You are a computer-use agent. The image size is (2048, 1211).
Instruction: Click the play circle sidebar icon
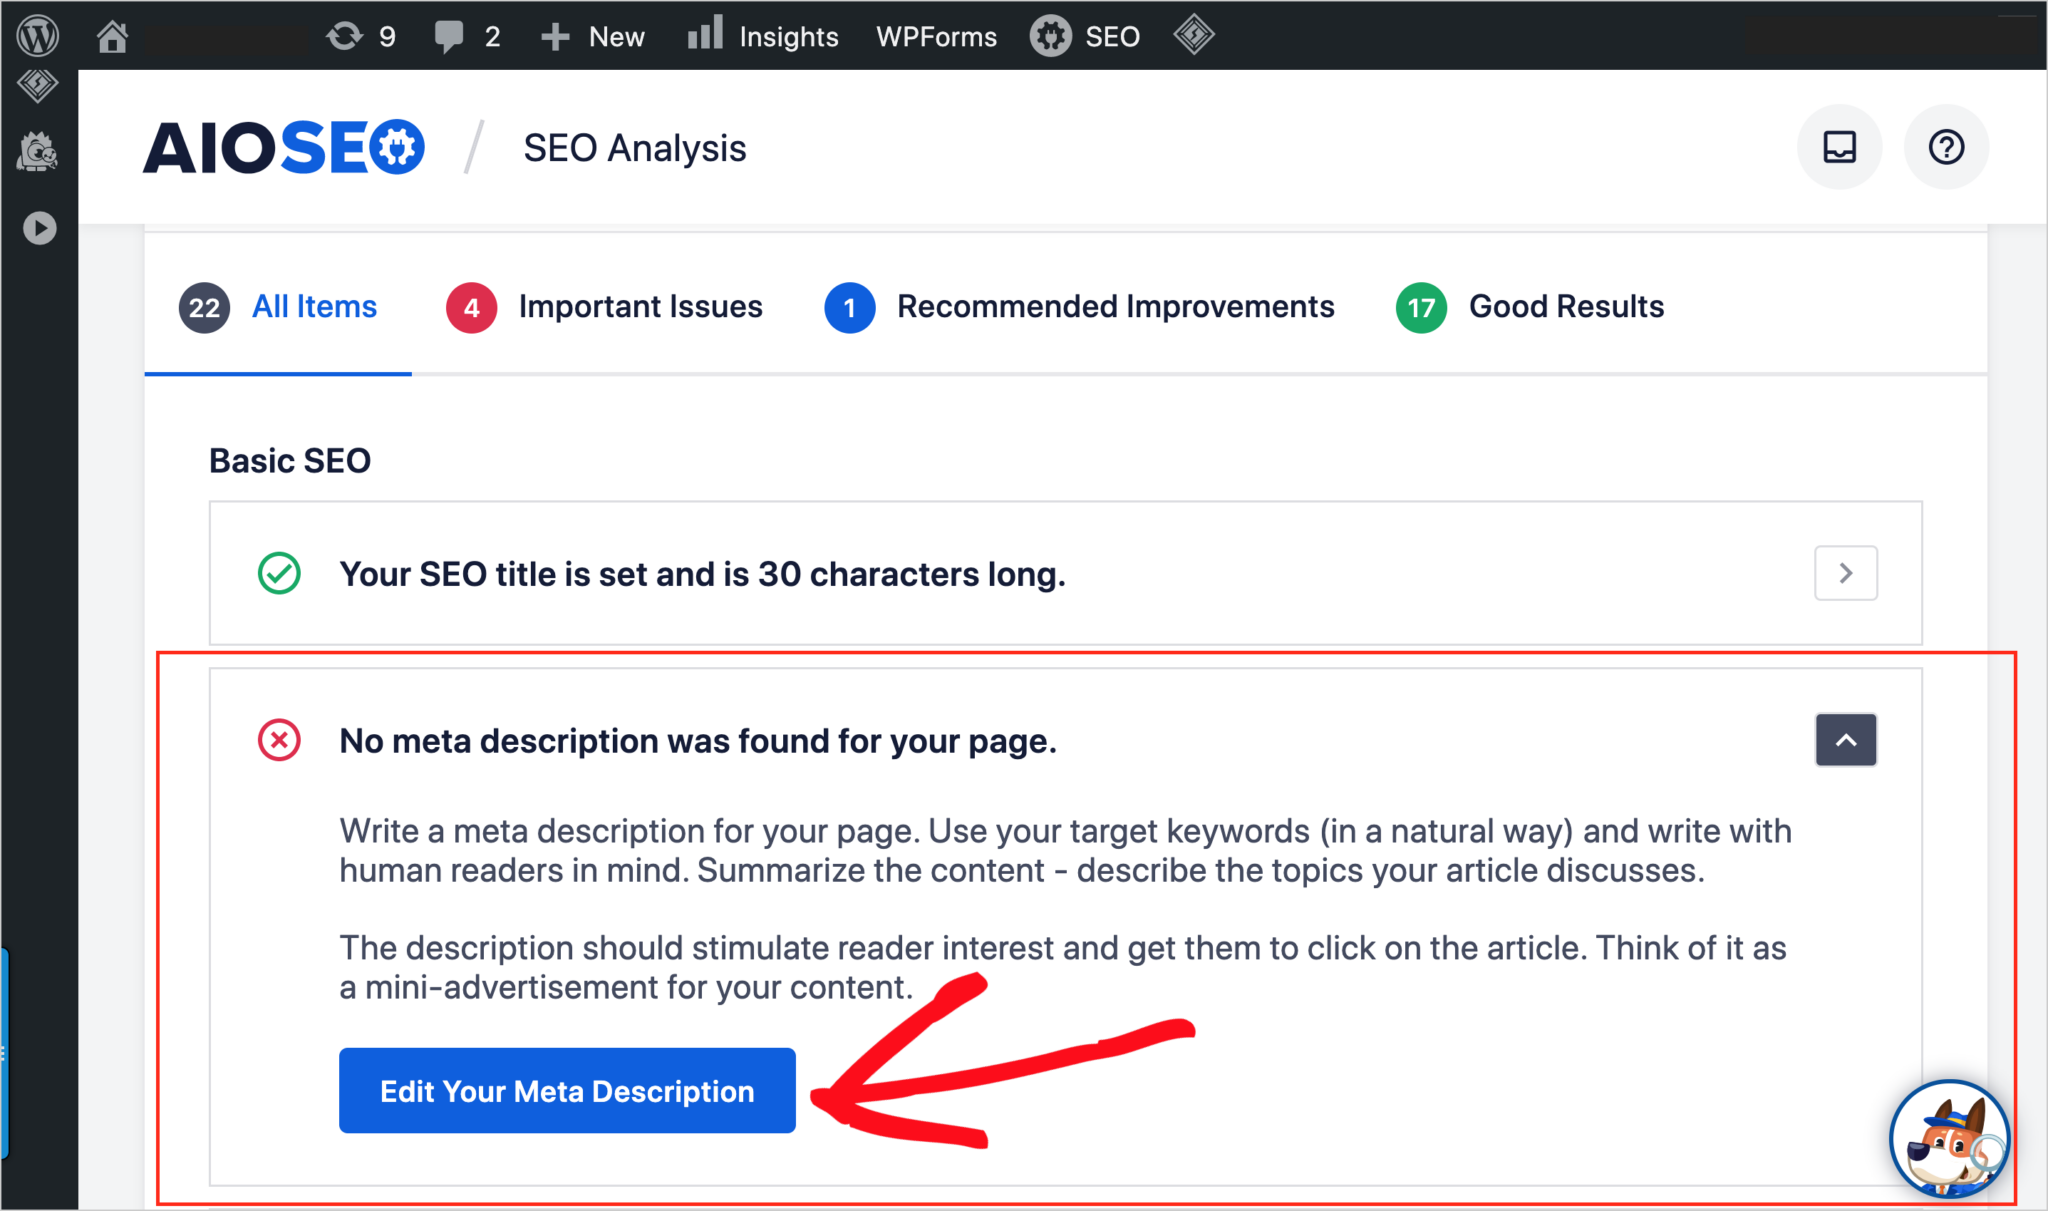coord(39,228)
